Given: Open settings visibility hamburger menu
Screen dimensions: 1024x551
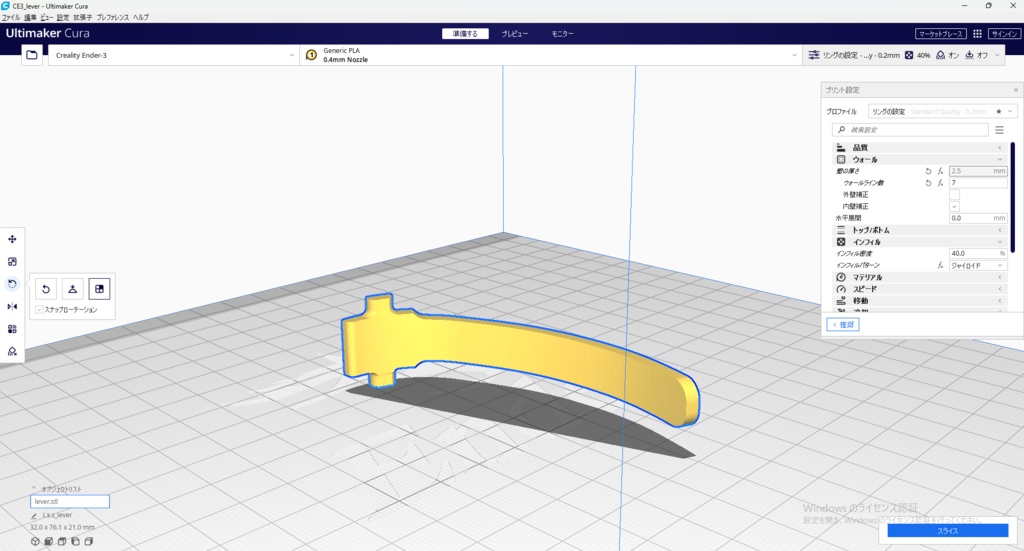Looking at the screenshot, I should [x=999, y=130].
